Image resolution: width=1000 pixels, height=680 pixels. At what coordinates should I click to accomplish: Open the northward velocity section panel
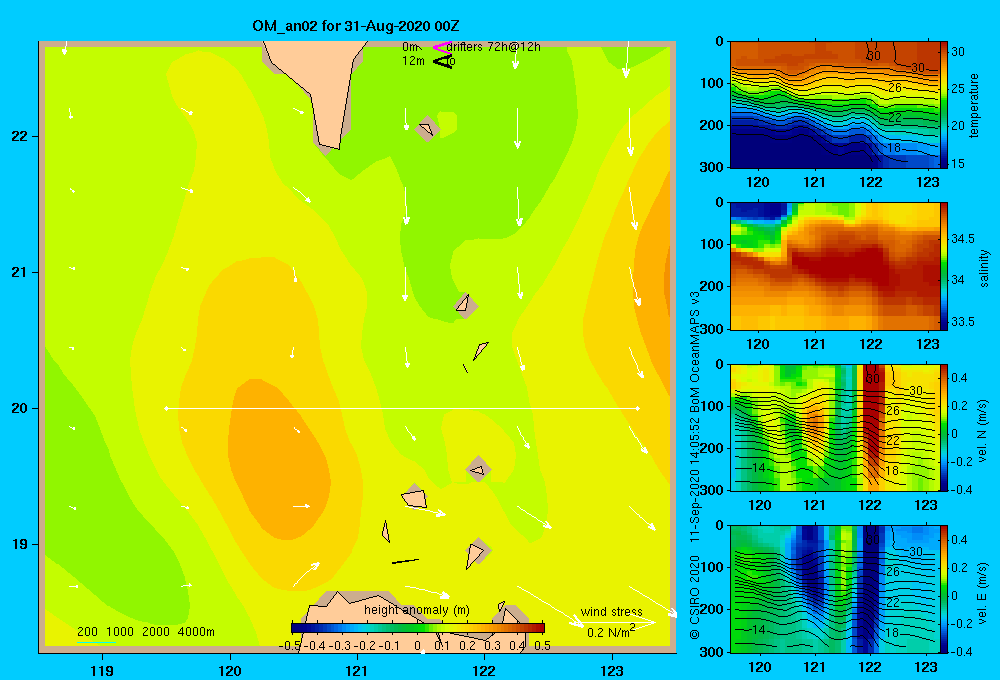834,427
